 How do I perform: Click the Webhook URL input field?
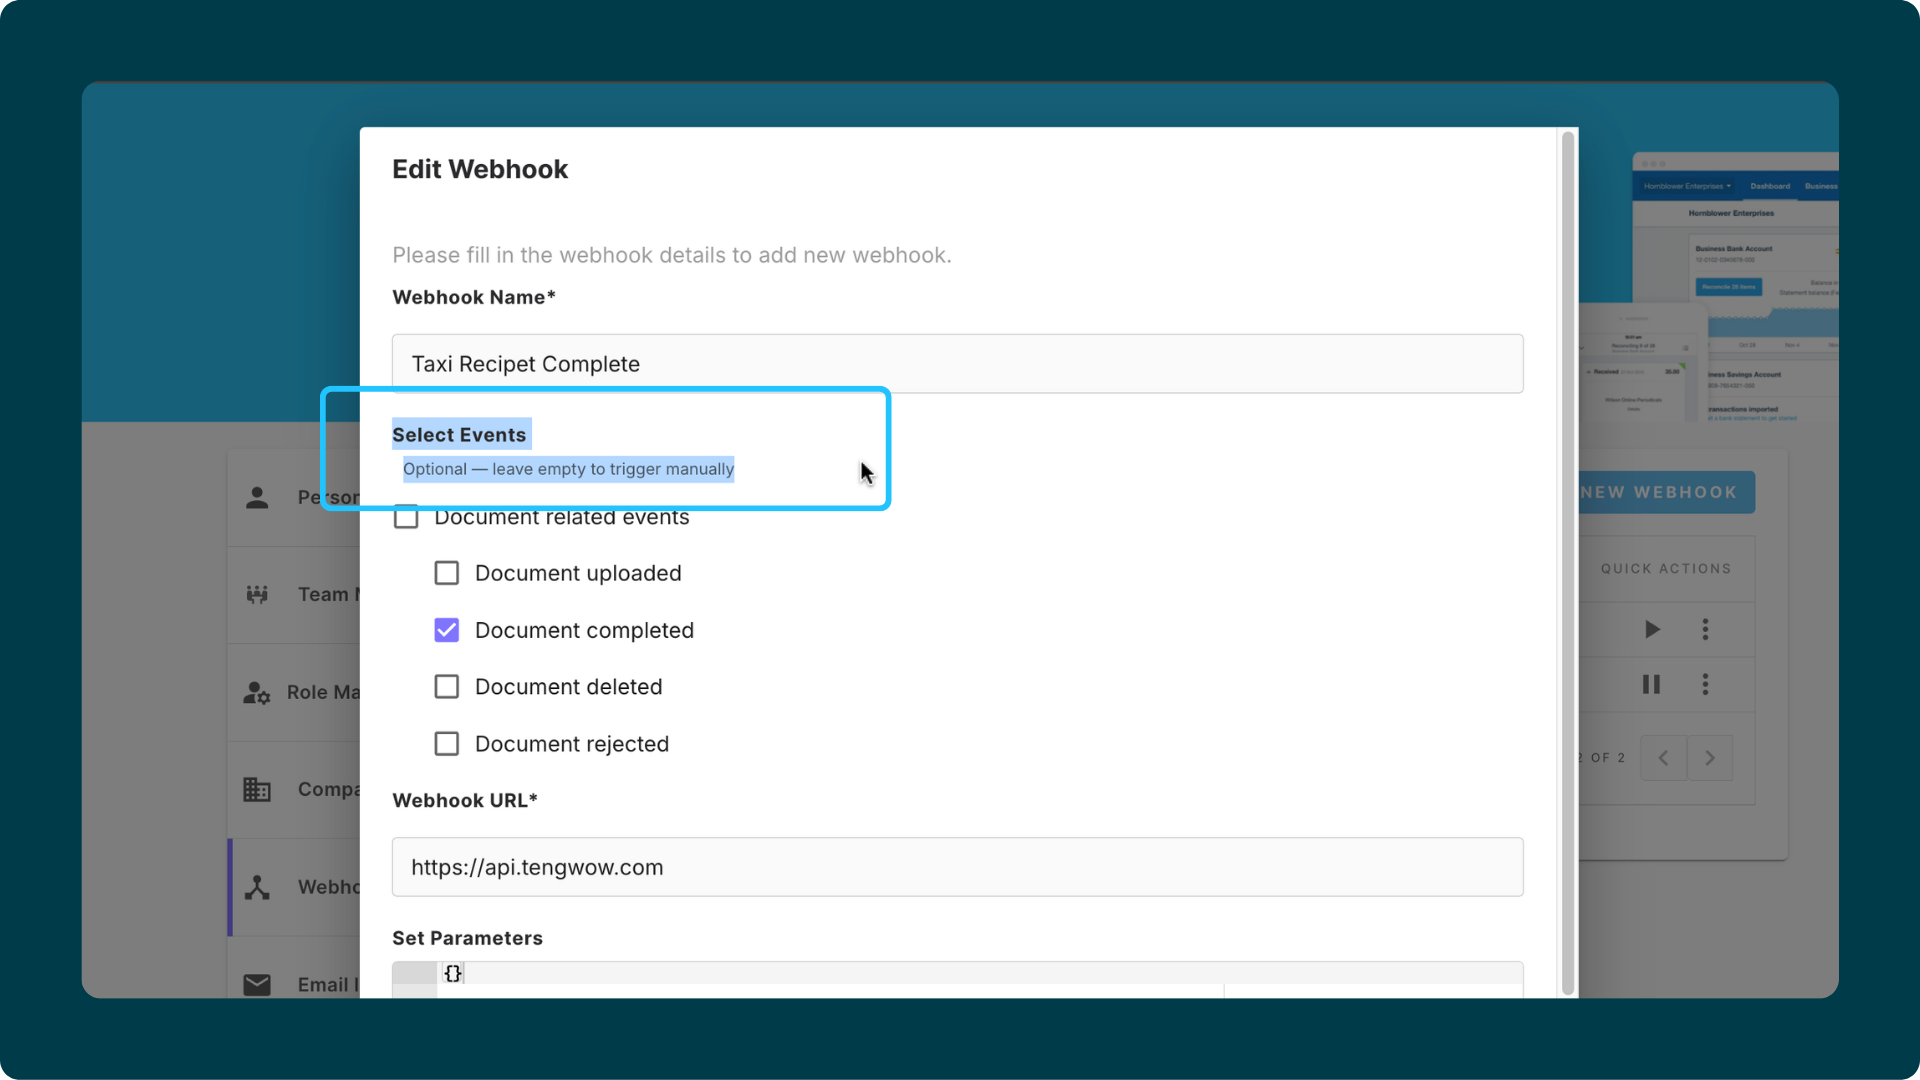[x=957, y=867]
